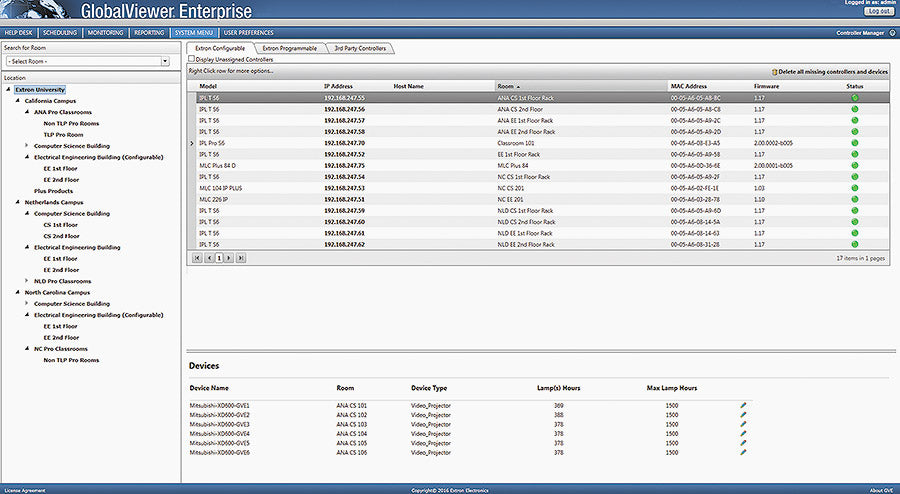The width and height of the screenshot is (900, 494).
Task: Select page number 1 in pager
Action: [x=219, y=258]
